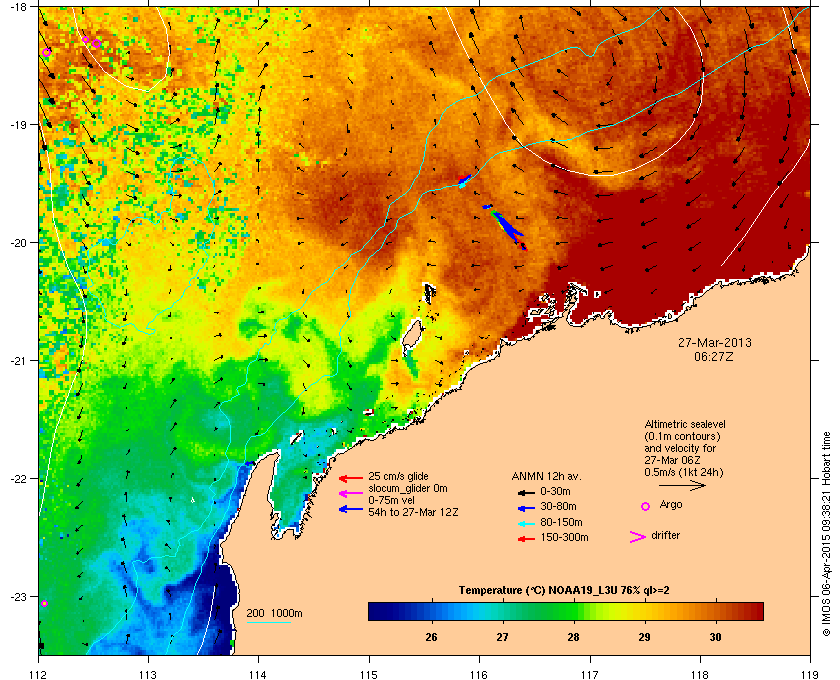Click the 54h to 27-Mar 12Z label
The width and height of the screenshot is (840, 680).
tap(413, 512)
